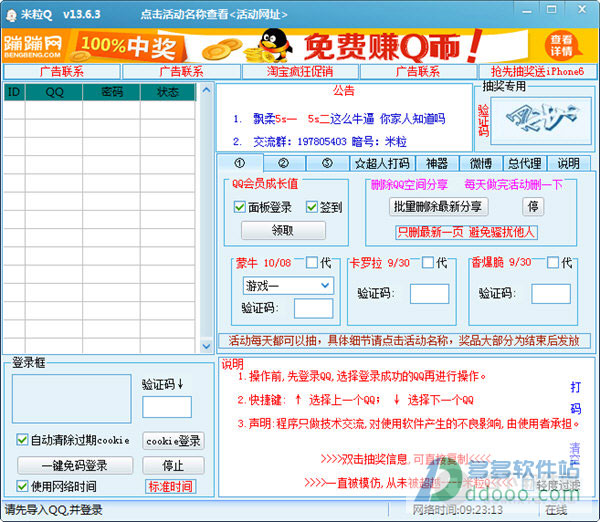Switch to tab ②
Viewport: 600px width, 522px height.
[284, 164]
